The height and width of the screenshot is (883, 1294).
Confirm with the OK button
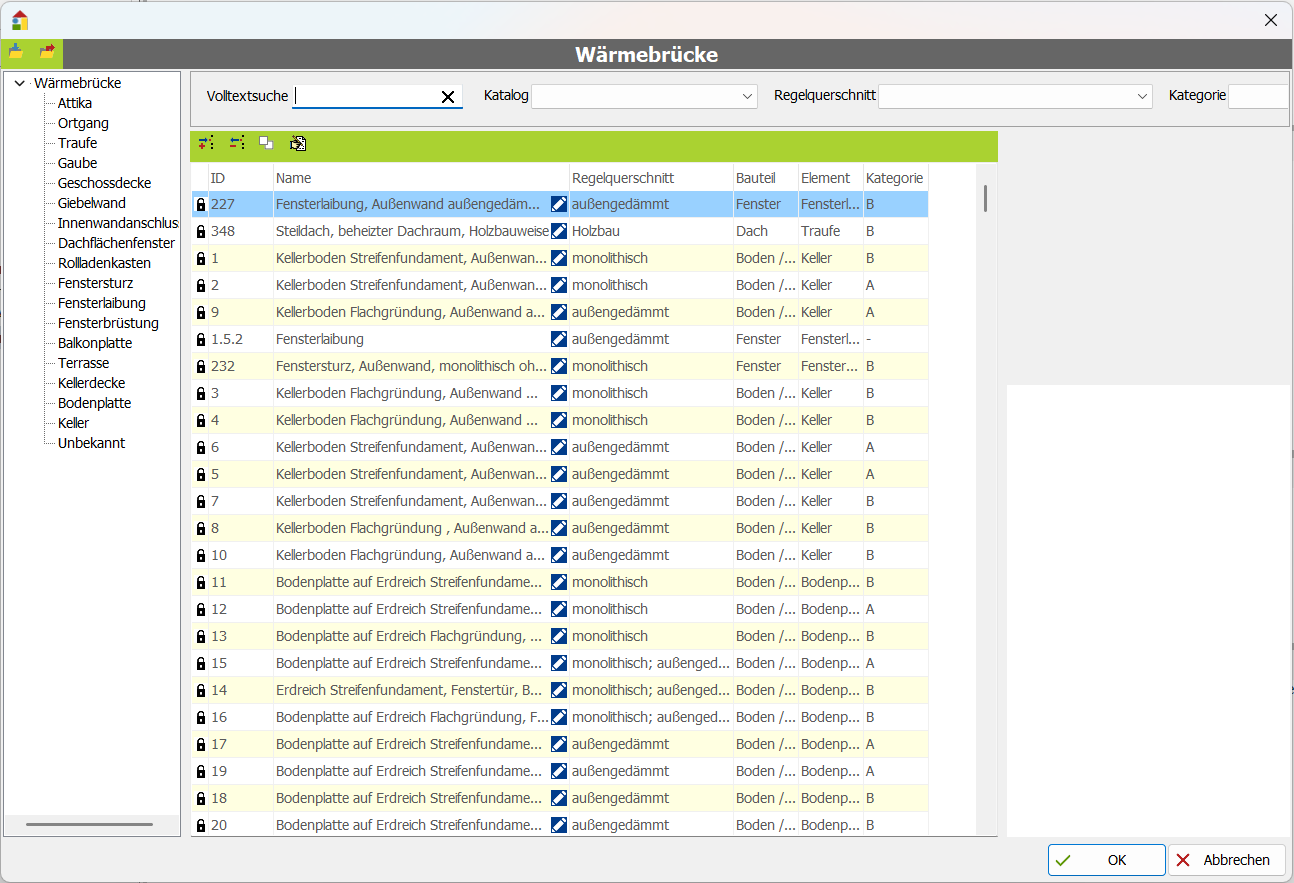pos(1106,860)
